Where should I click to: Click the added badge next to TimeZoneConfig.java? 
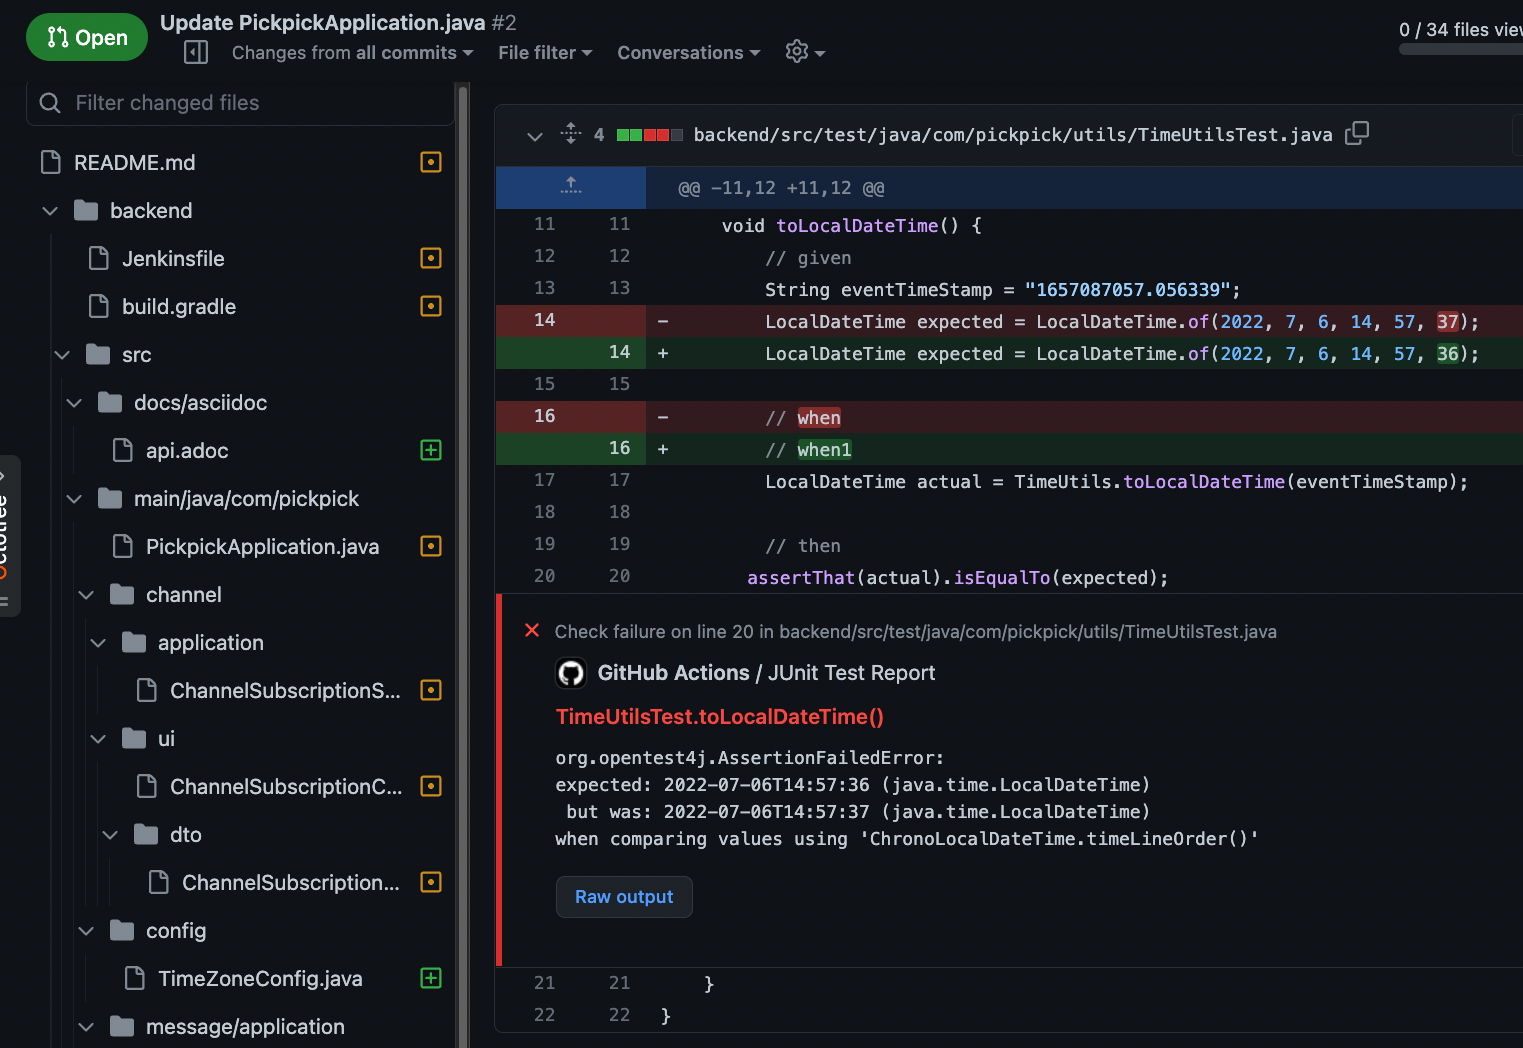click(431, 978)
